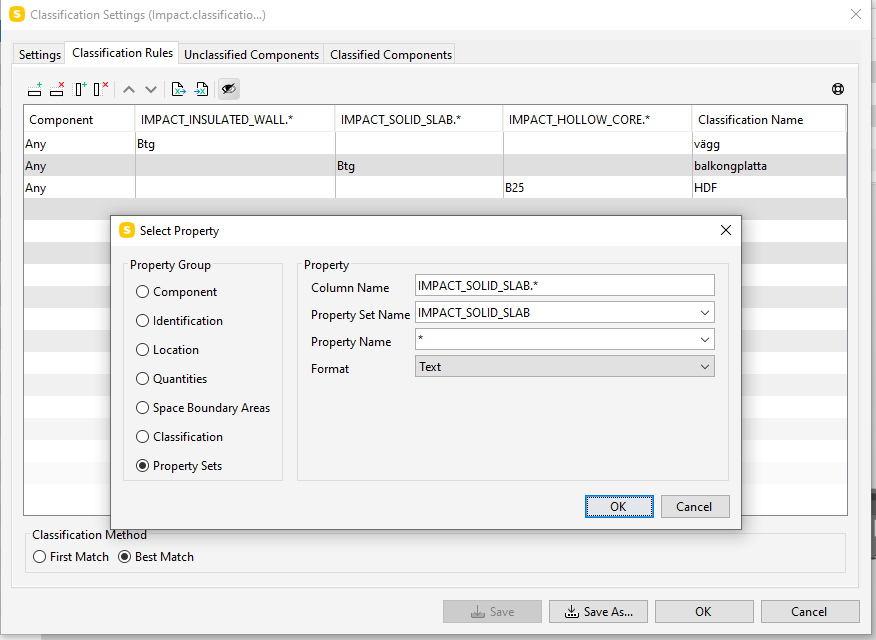Image resolution: width=876 pixels, height=640 pixels.
Task: Remove the selected column
Action: (101, 89)
